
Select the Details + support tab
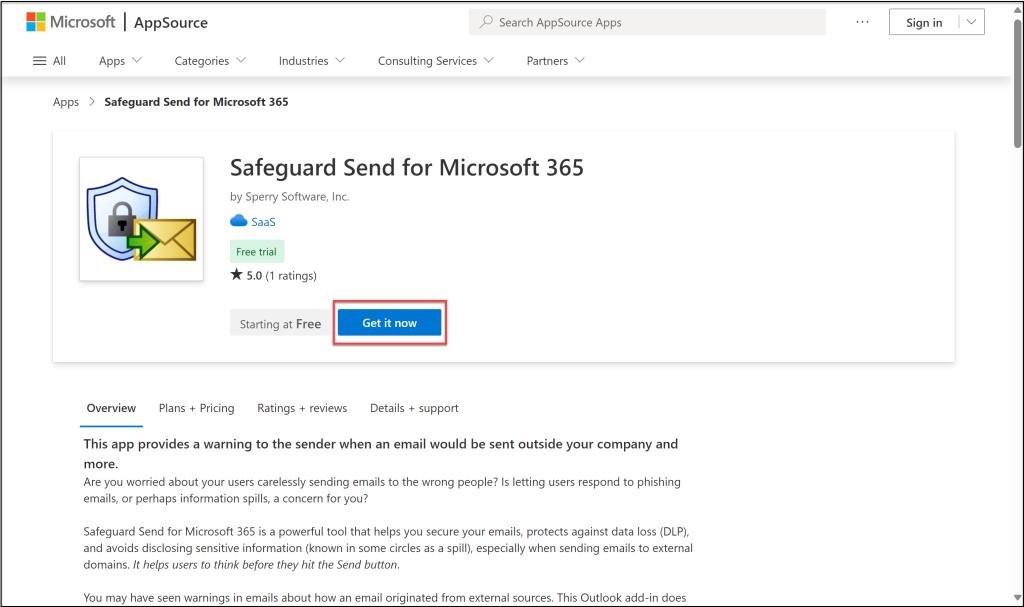point(414,408)
